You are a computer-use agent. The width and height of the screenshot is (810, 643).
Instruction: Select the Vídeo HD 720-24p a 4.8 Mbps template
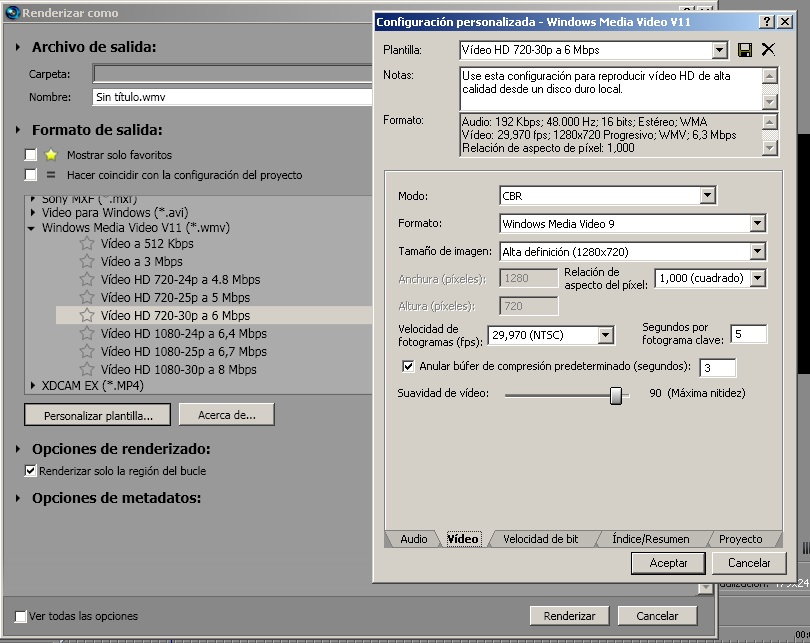click(x=180, y=279)
